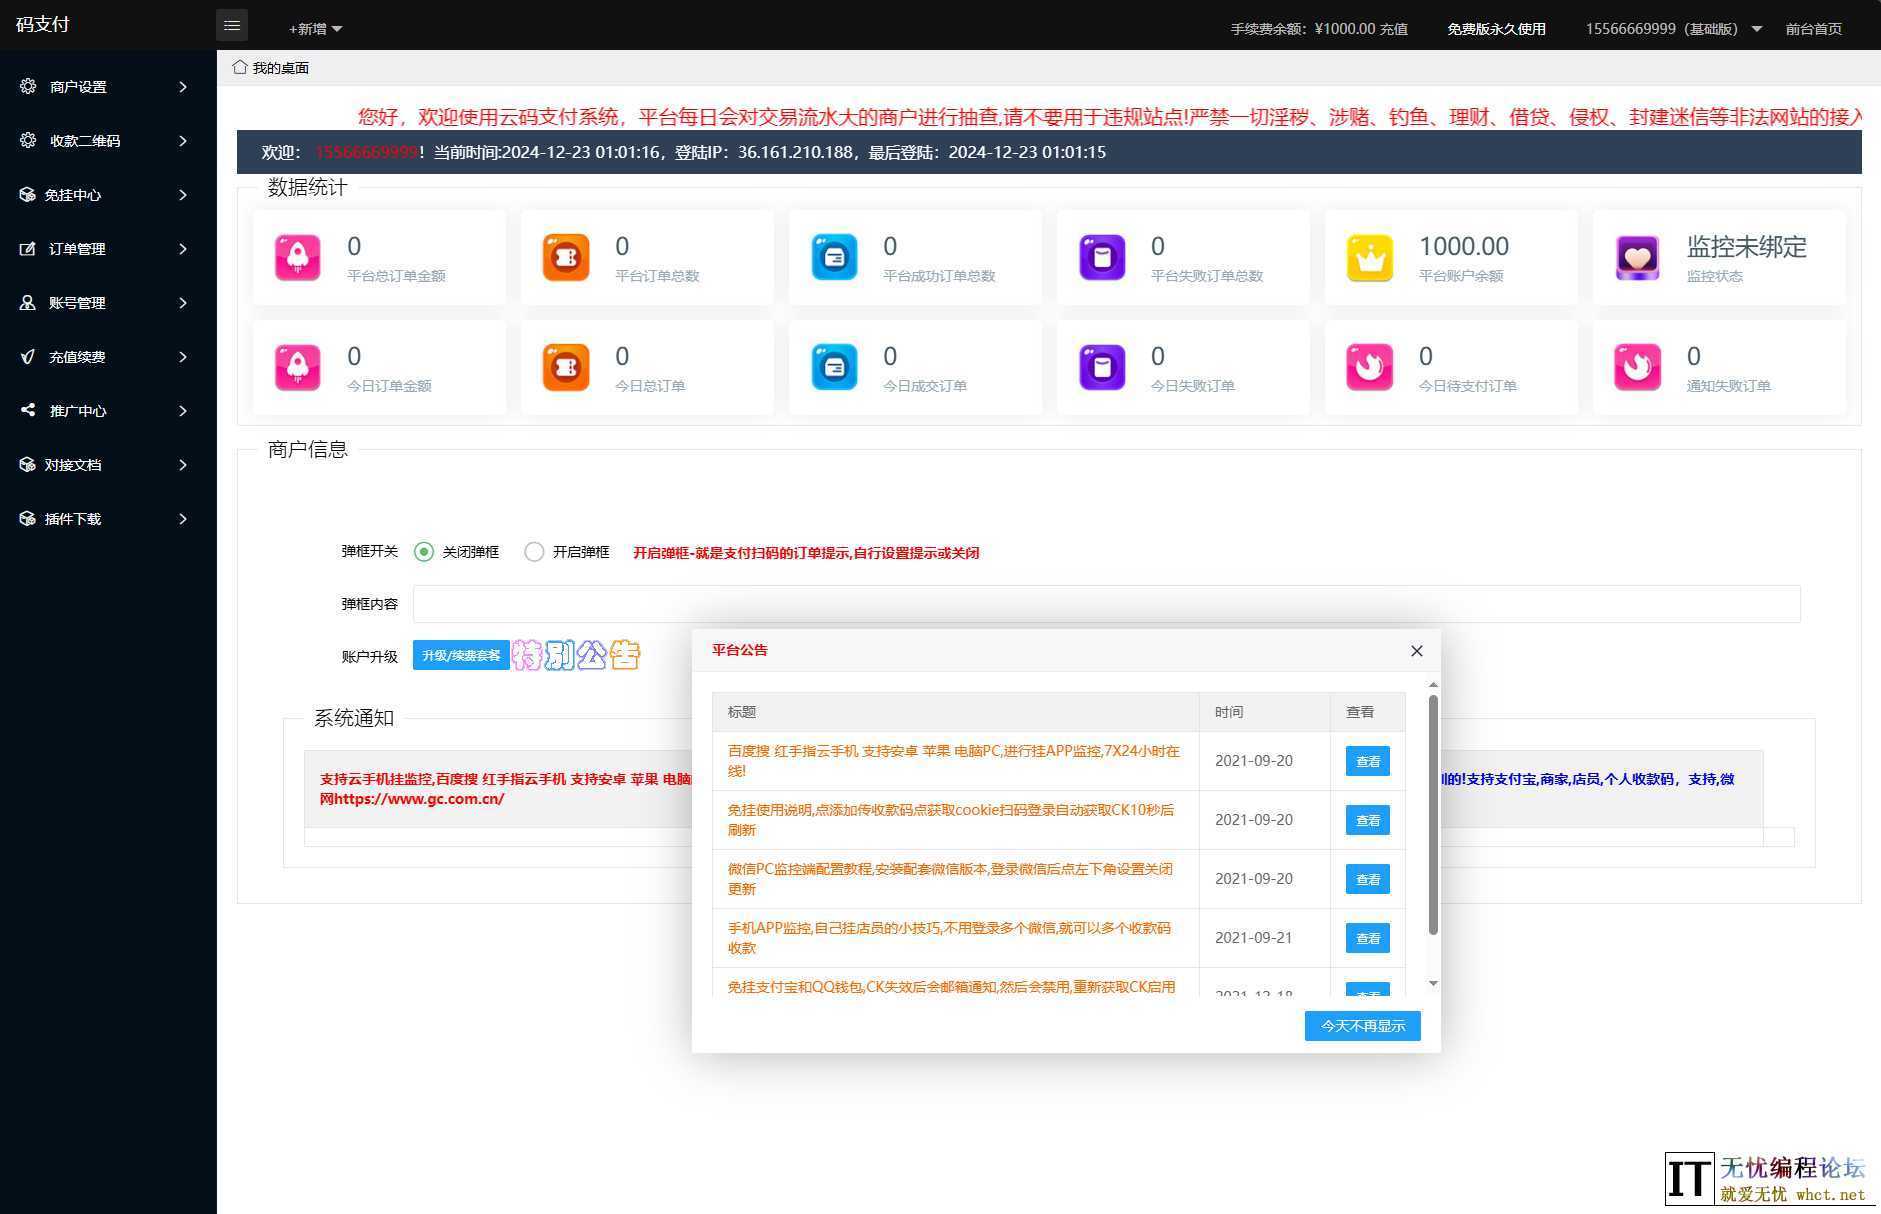Click the orange ticket icon for 平台订单总数
The width and height of the screenshot is (1881, 1214).
[x=566, y=258]
